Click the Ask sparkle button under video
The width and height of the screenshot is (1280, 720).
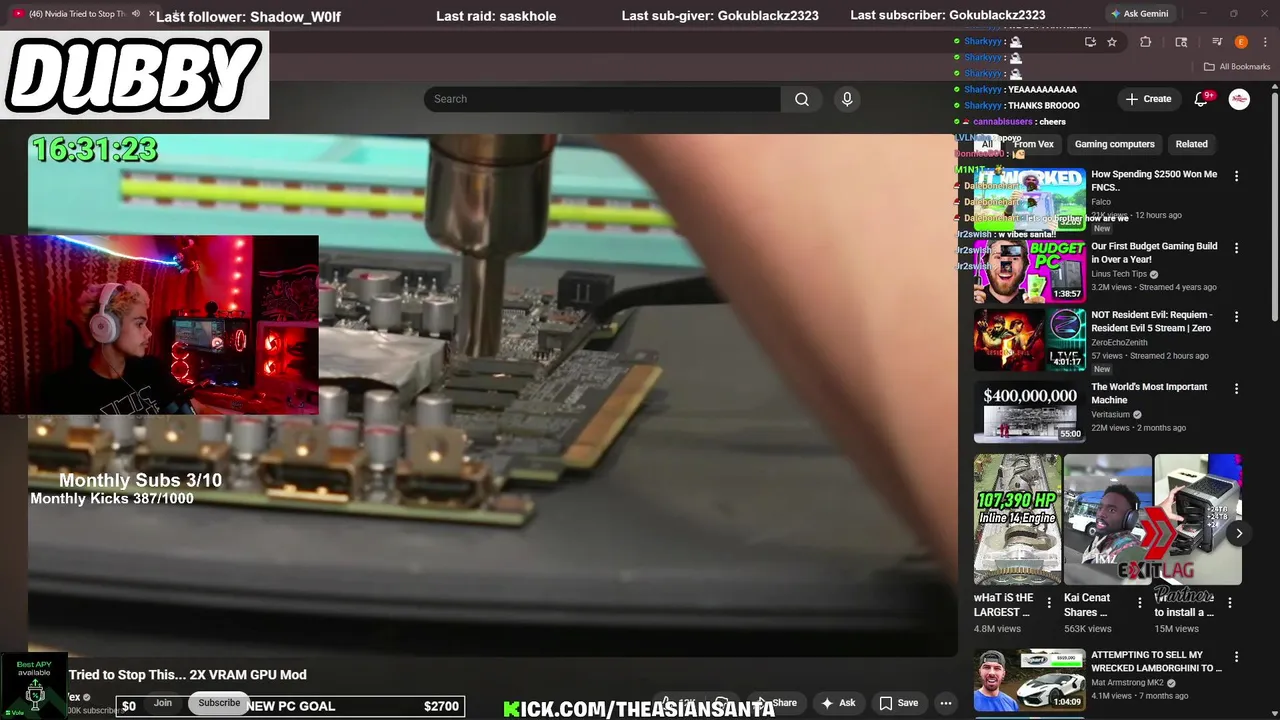(837, 703)
